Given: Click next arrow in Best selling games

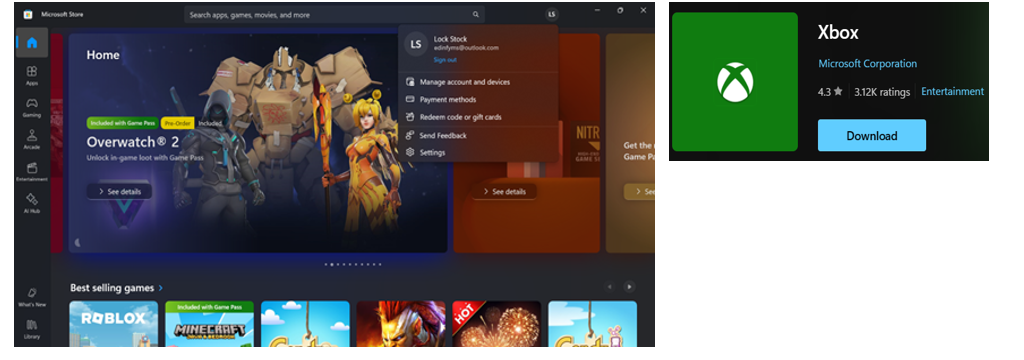Looking at the screenshot, I should point(629,287).
